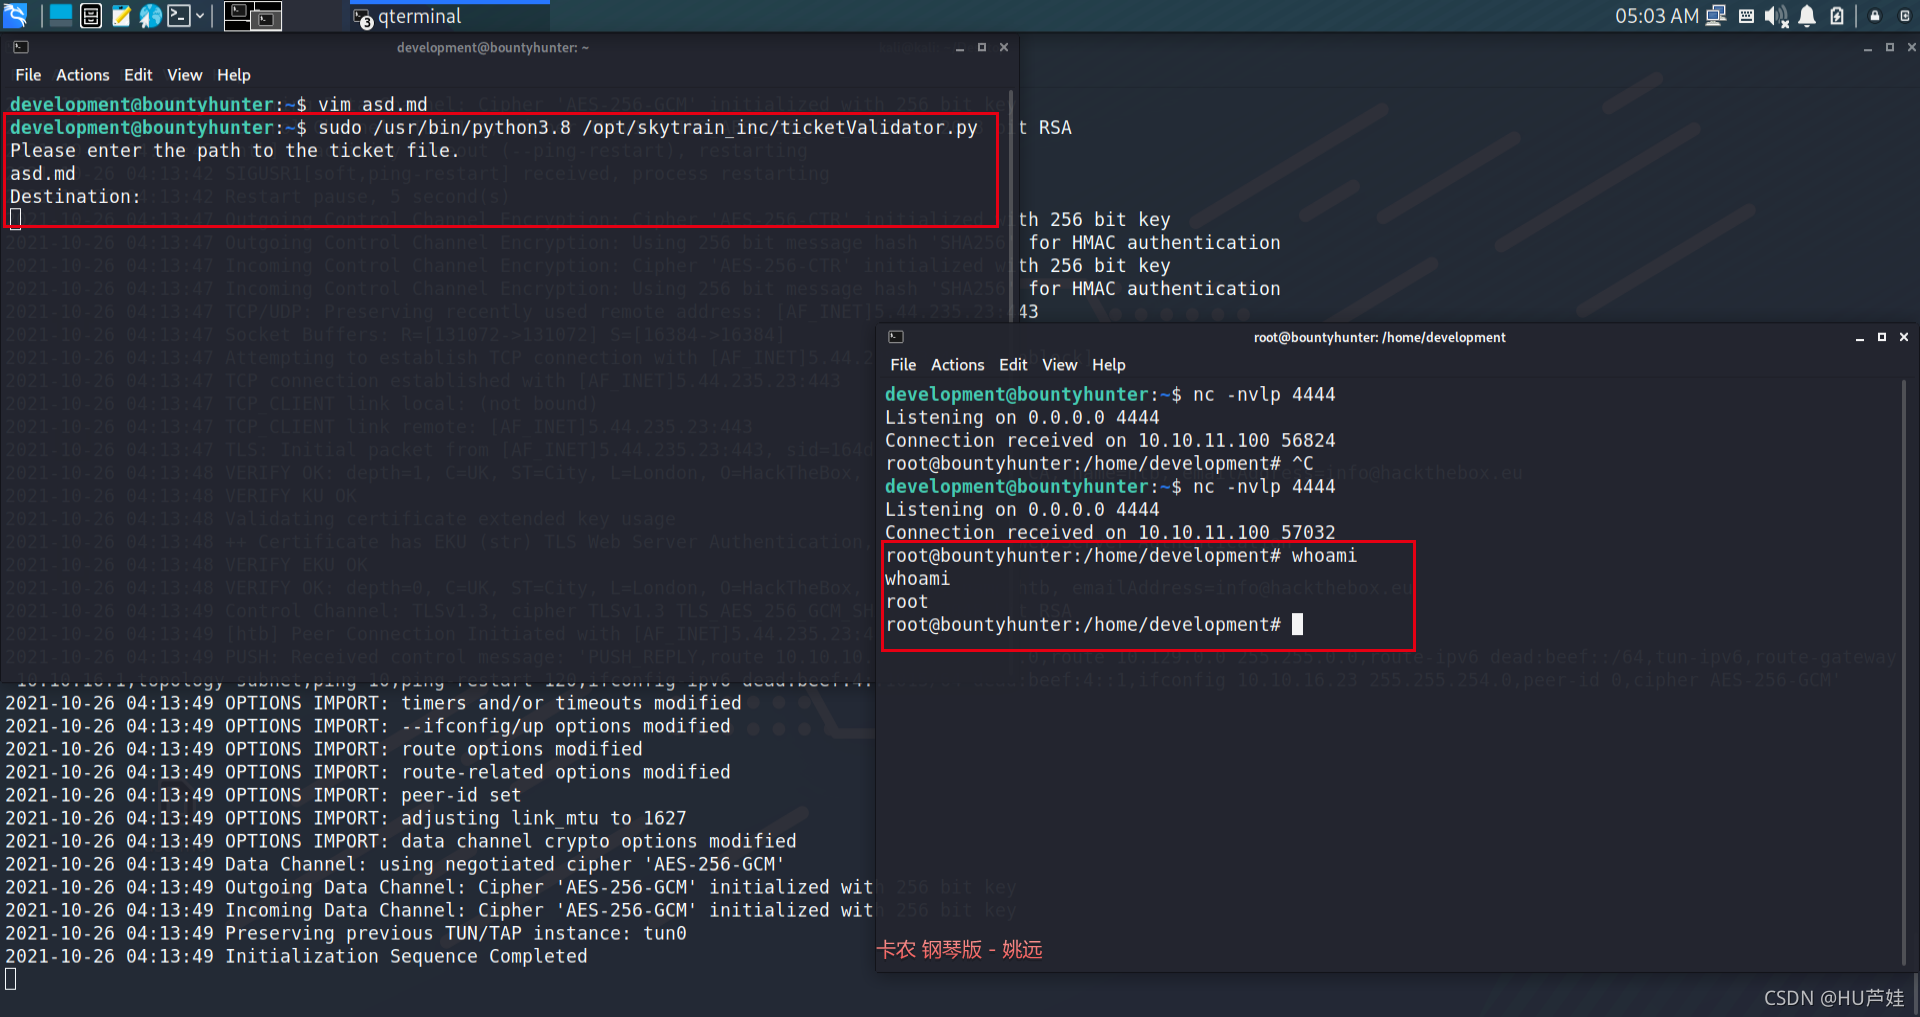Click 'Preserving previous TUN/TAP instance: tun0' line

(x=346, y=933)
